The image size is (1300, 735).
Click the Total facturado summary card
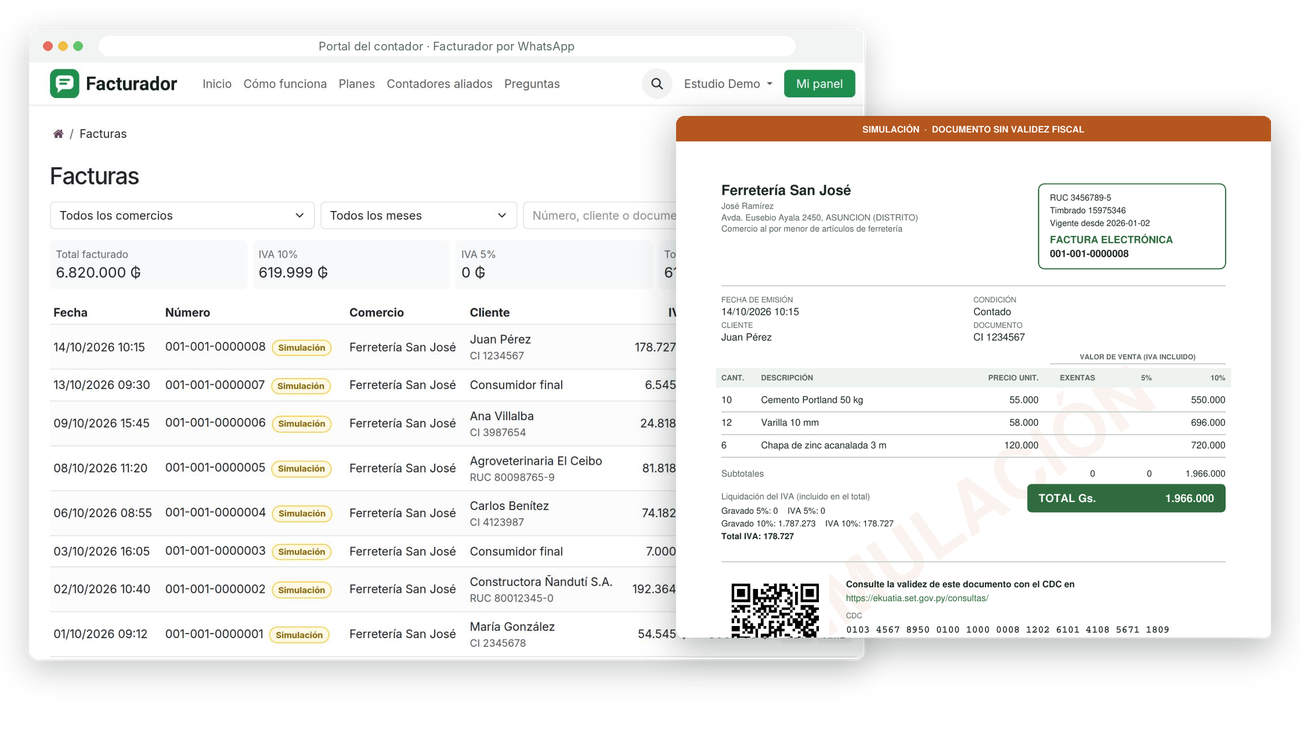(x=148, y=265)
